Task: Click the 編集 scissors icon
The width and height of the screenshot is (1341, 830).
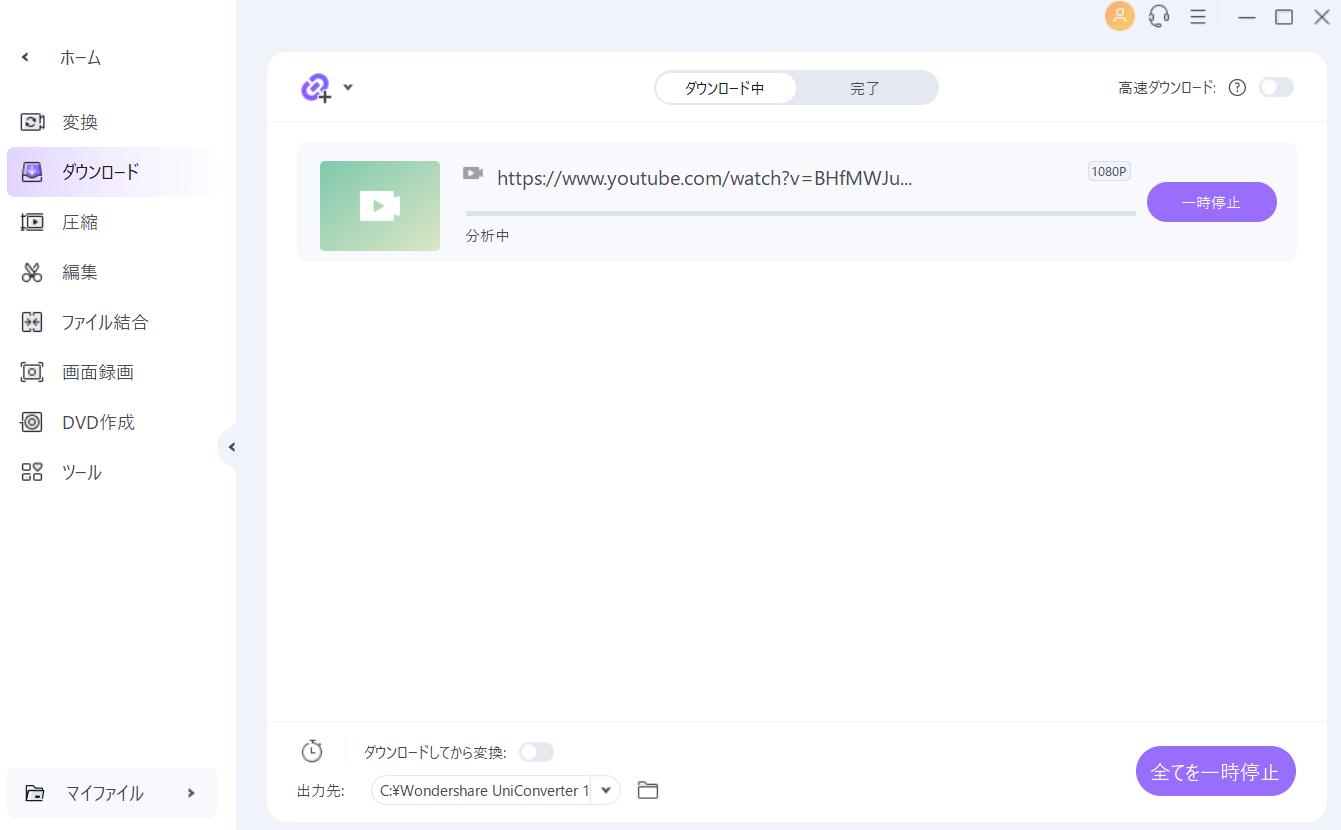Action: [32, 272]
